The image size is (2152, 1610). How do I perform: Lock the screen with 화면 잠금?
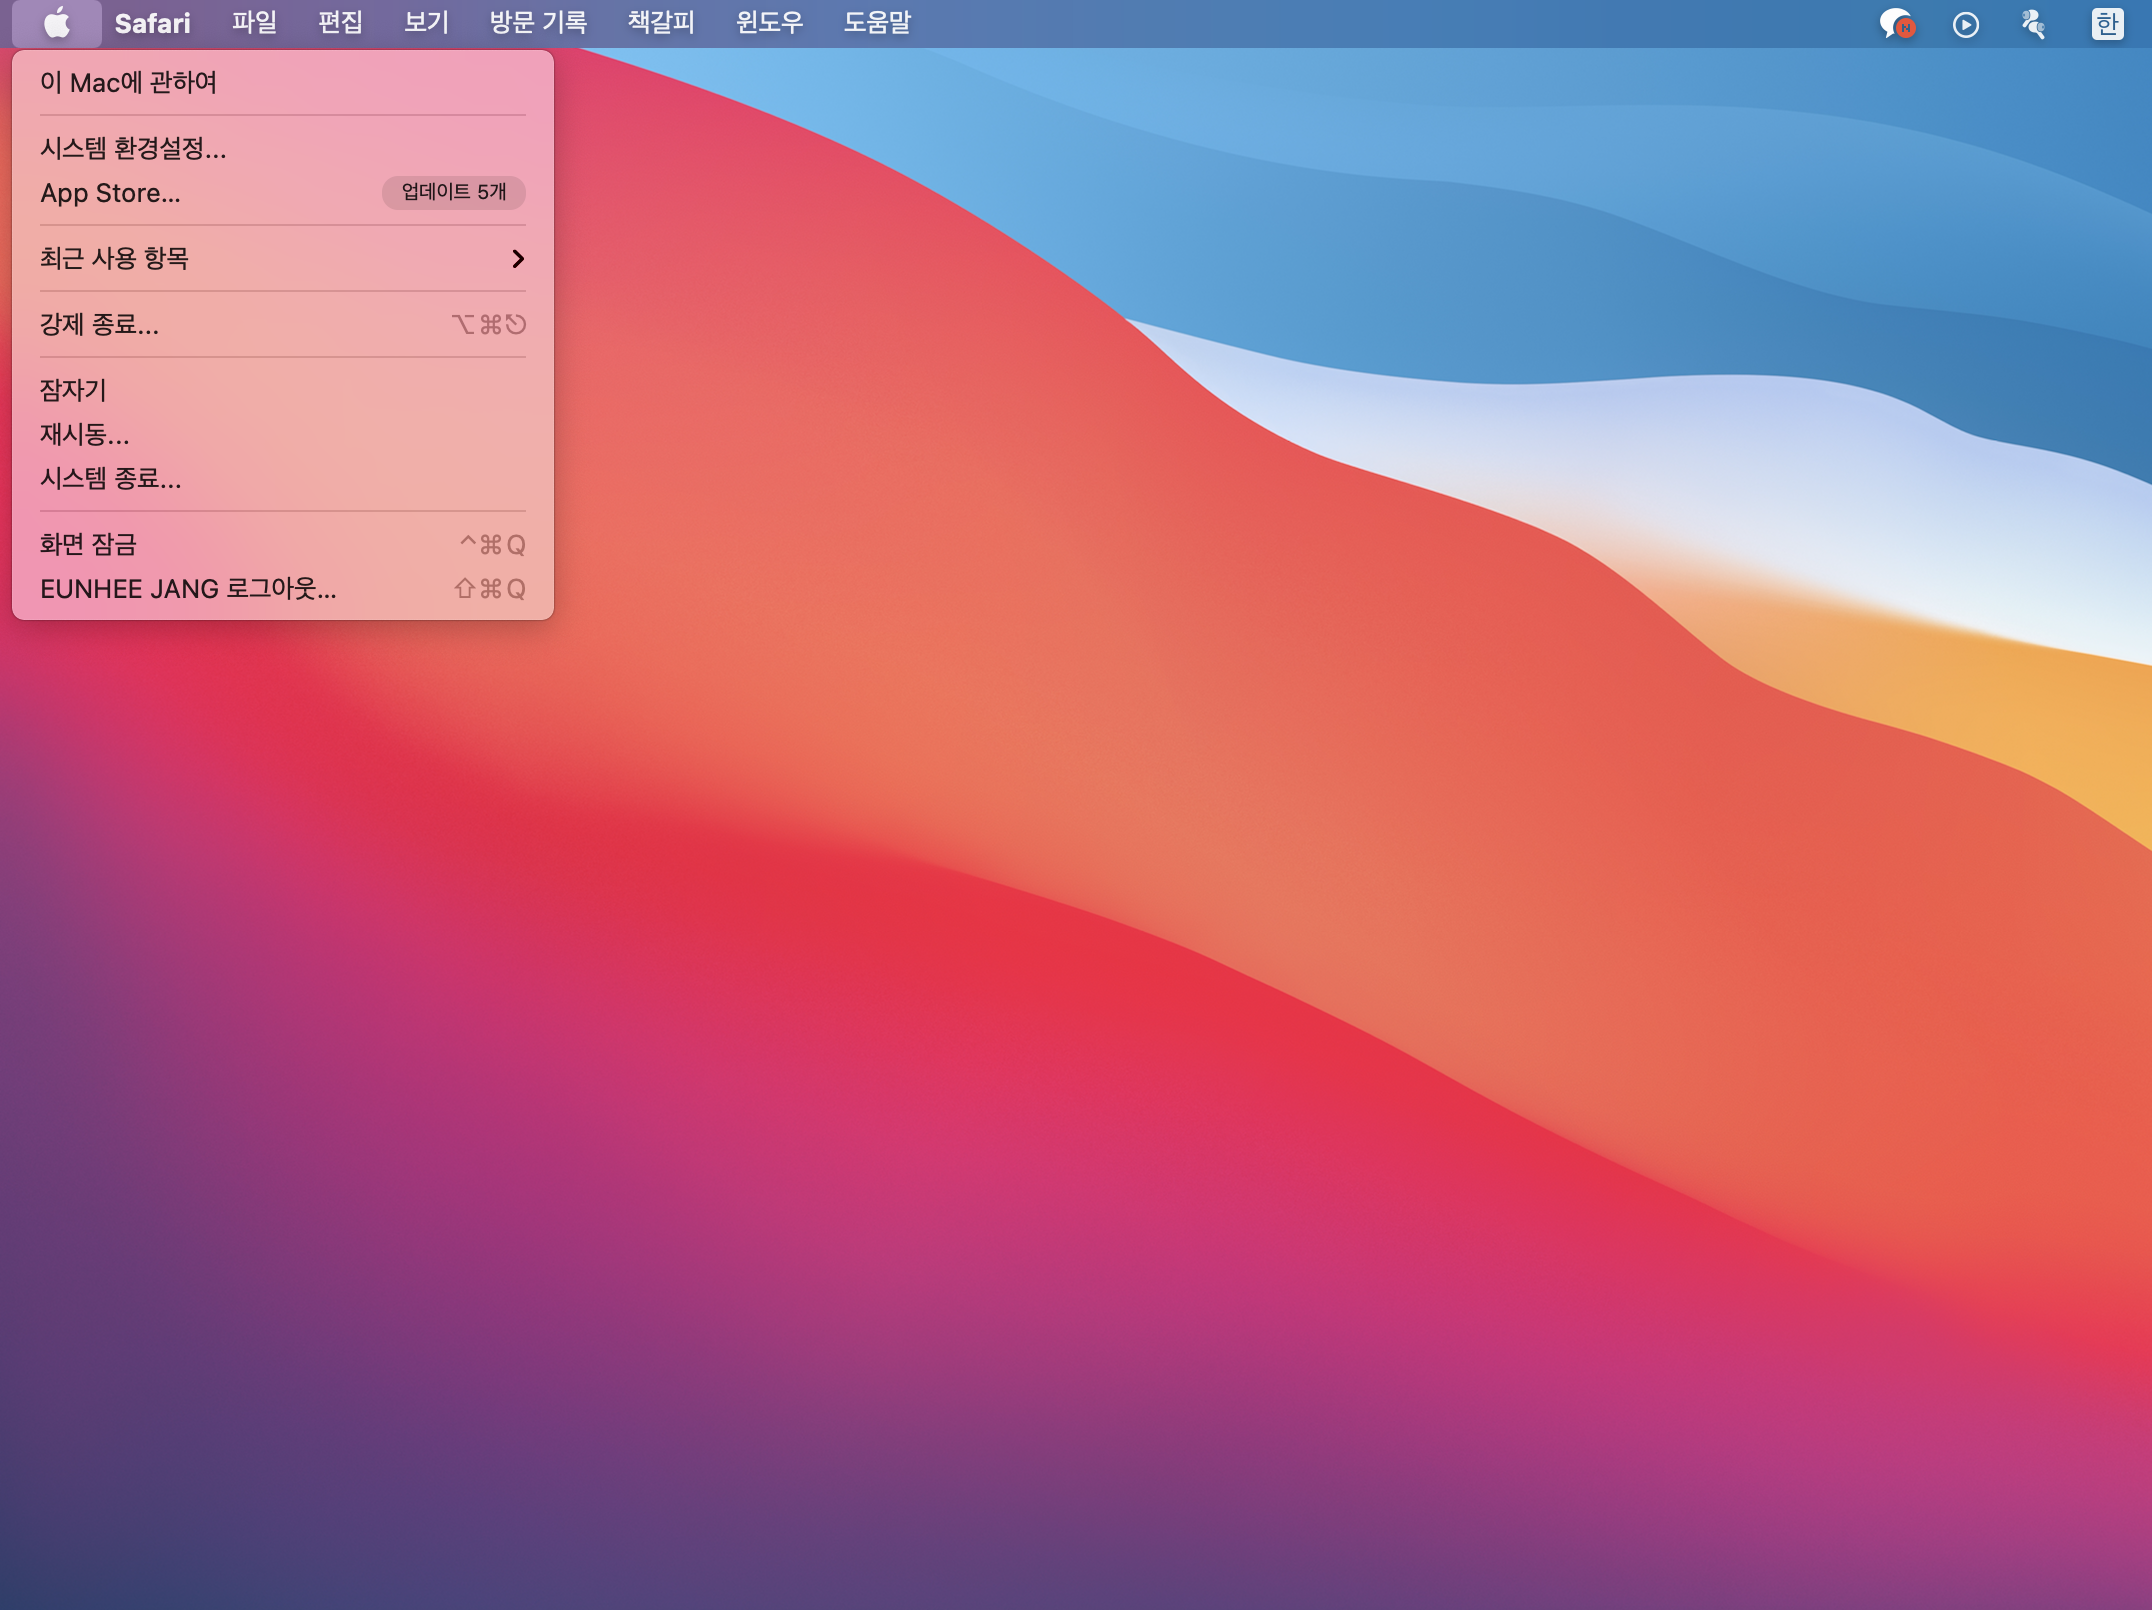pyautogui.click(x=88, y=544)
